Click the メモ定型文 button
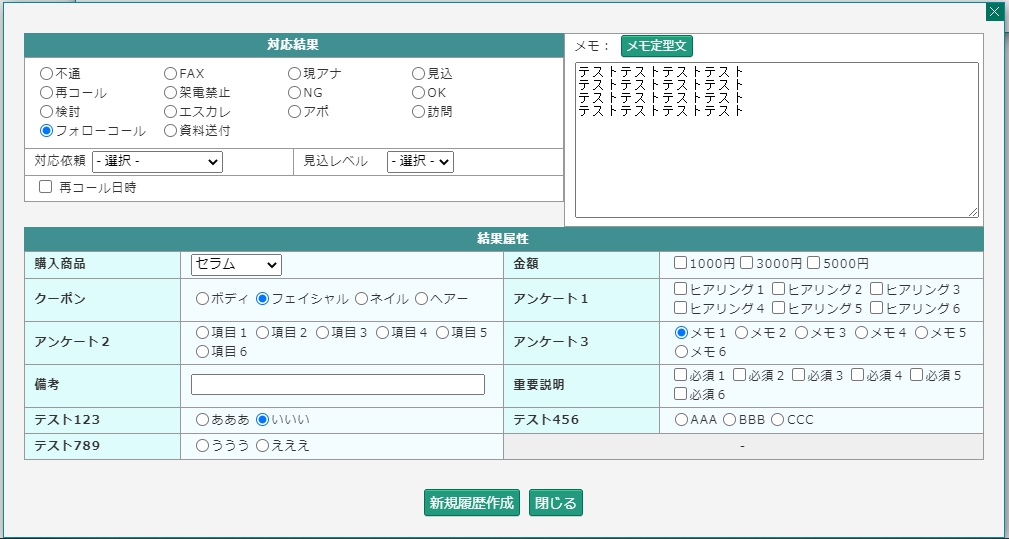1009x539 pixels. [656, 46]
